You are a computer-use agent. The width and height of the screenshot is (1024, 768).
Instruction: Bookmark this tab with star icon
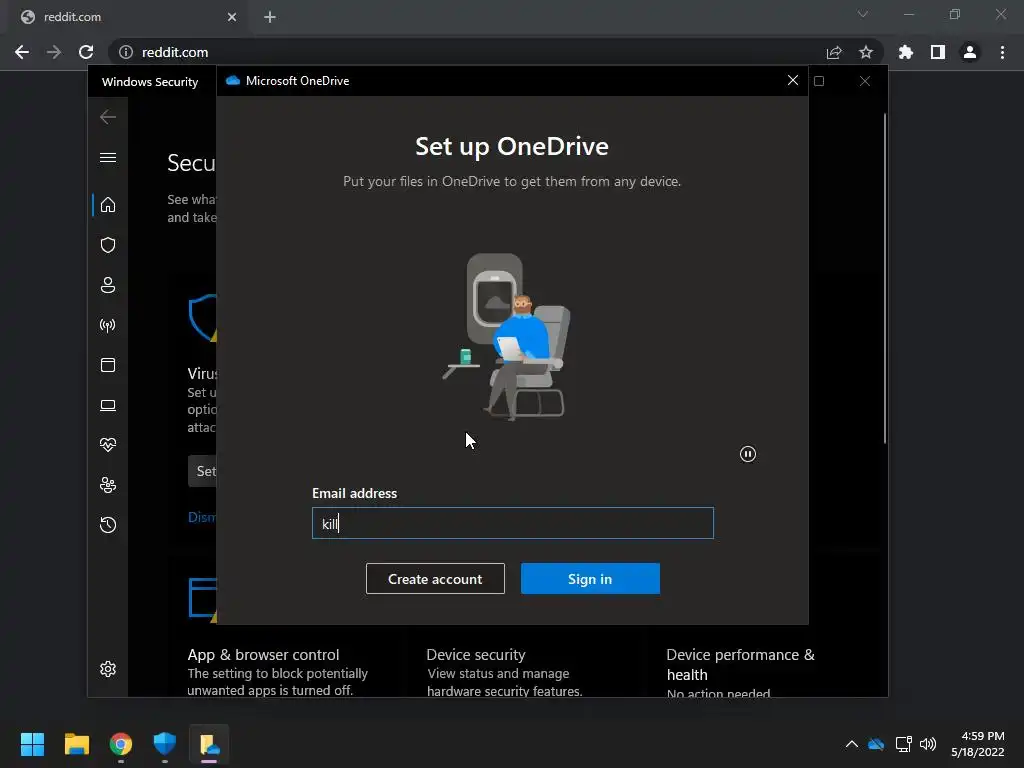point(866,52)
